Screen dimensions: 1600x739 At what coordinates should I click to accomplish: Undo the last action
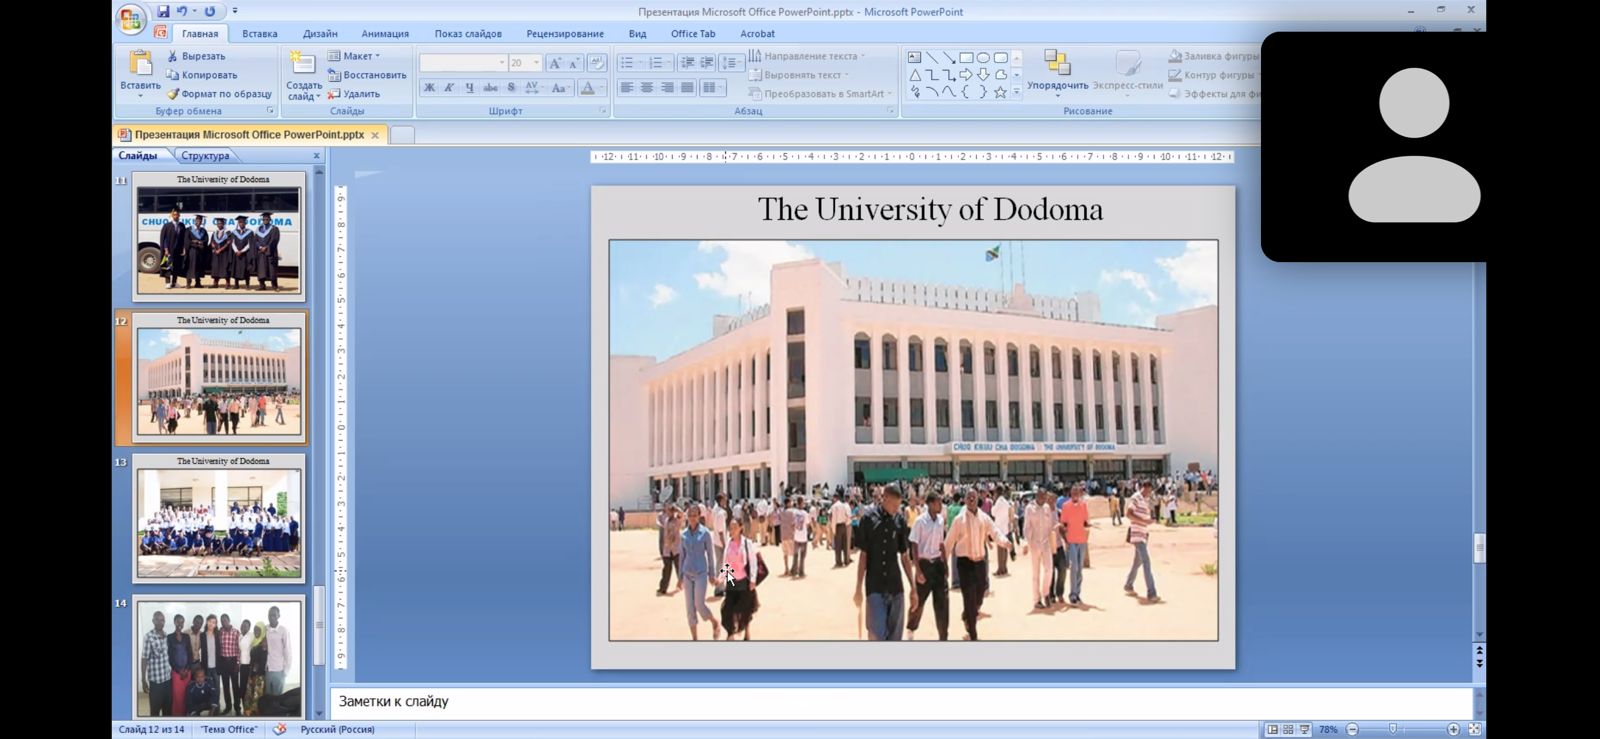[182, 11]
